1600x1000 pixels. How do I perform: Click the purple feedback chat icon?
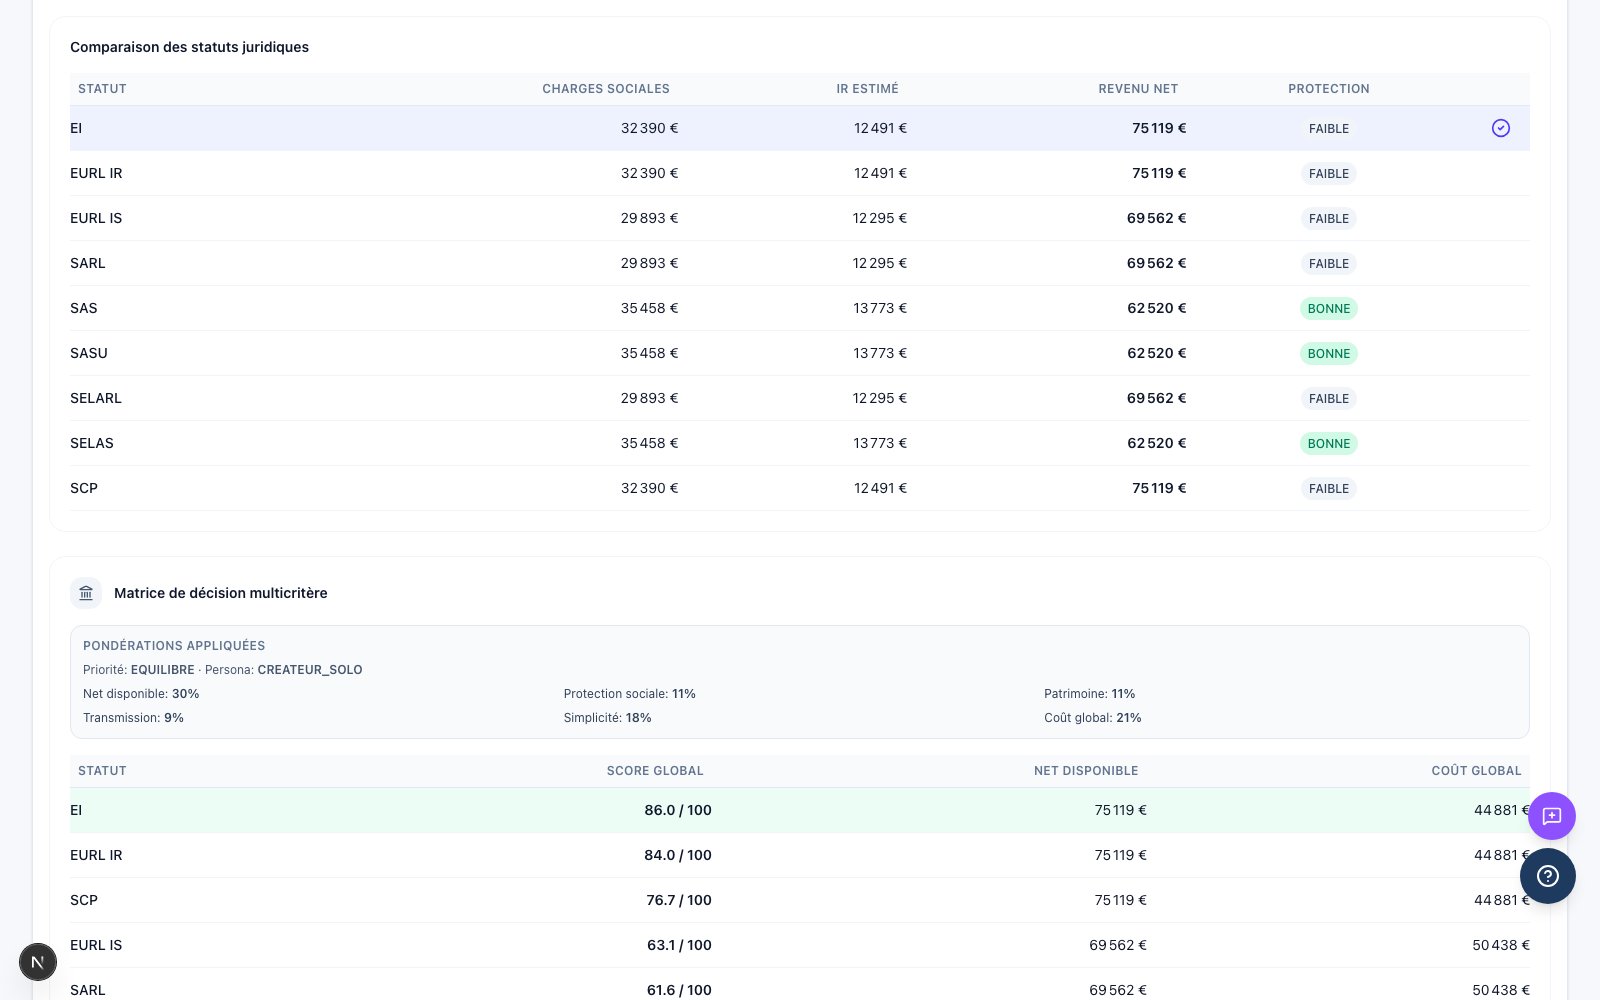click(1551, 816)
